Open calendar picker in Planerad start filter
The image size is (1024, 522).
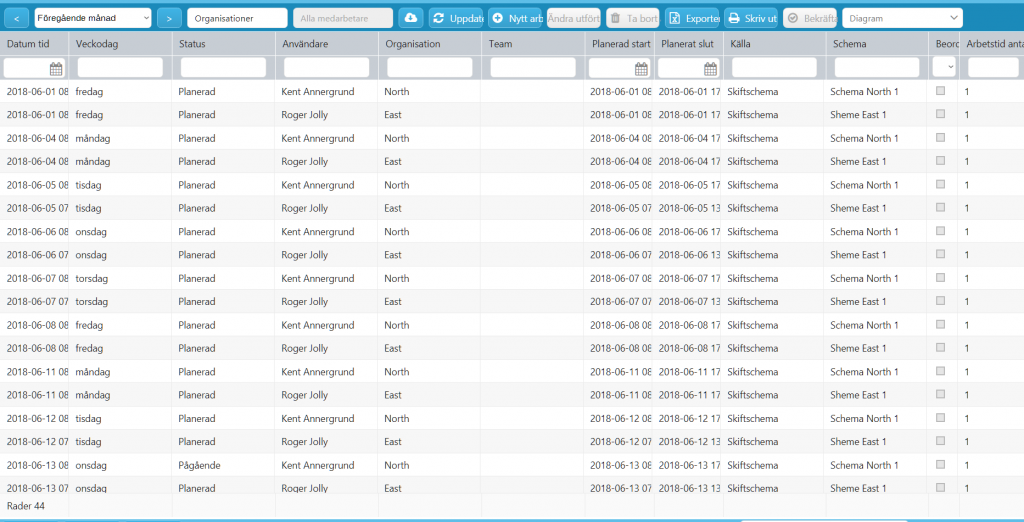click(641, 68)
